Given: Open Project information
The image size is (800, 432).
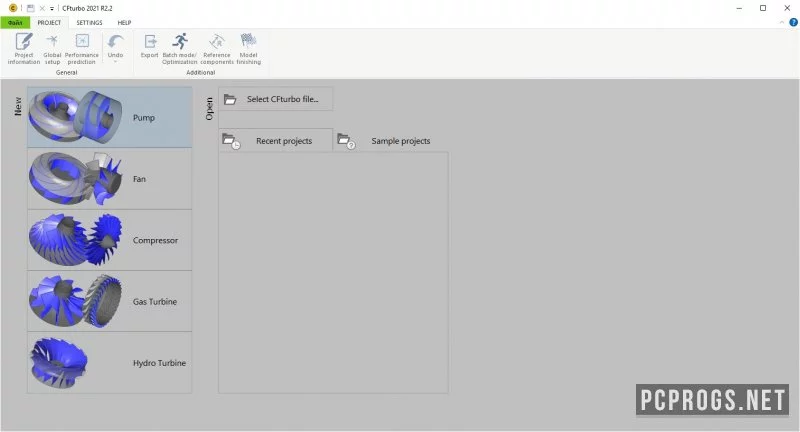Looking at the screenshot, I should pos(23,48).
